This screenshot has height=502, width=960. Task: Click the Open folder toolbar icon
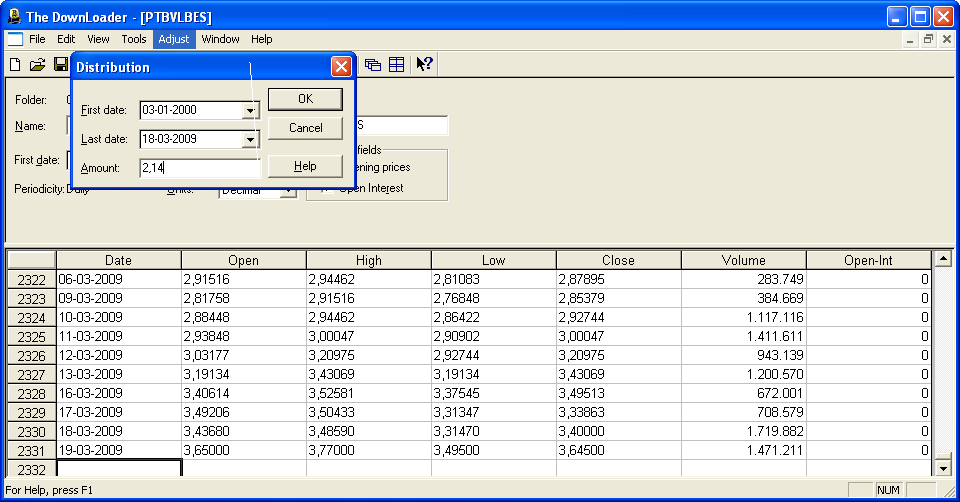pyautogui.click(x=37, y=64)
